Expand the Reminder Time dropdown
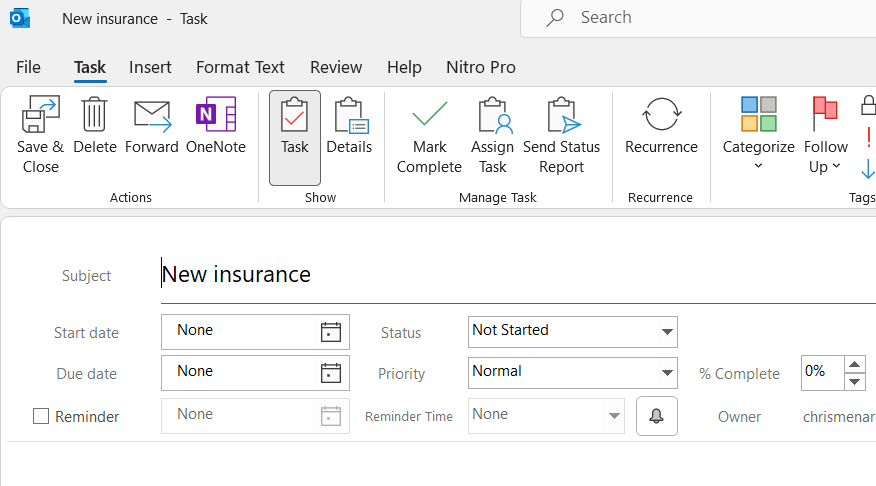This screenshot has height=486, width=876. (614, 416)
